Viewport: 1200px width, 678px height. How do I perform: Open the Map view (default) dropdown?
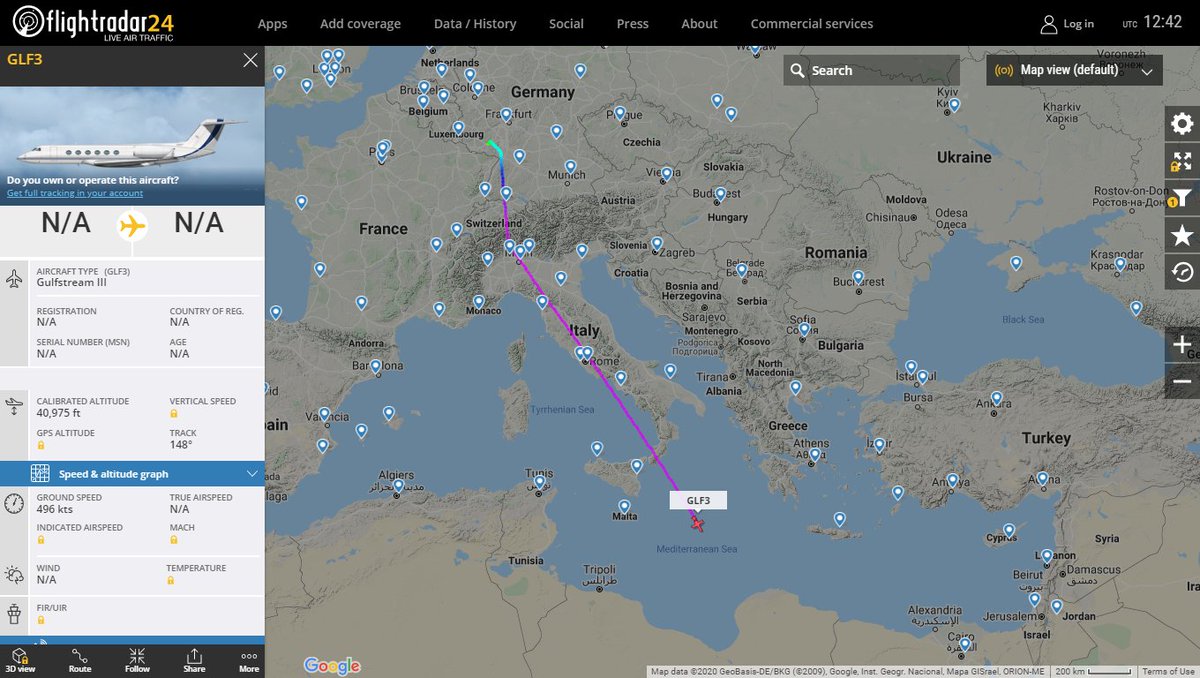tap(1075, 70)
